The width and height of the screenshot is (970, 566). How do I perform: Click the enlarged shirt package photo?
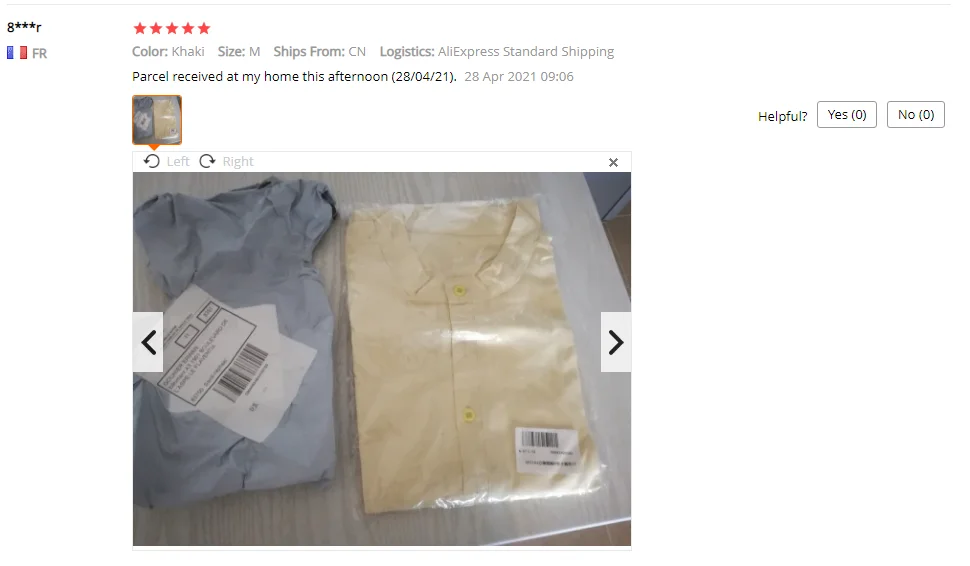tap(382, 359)
